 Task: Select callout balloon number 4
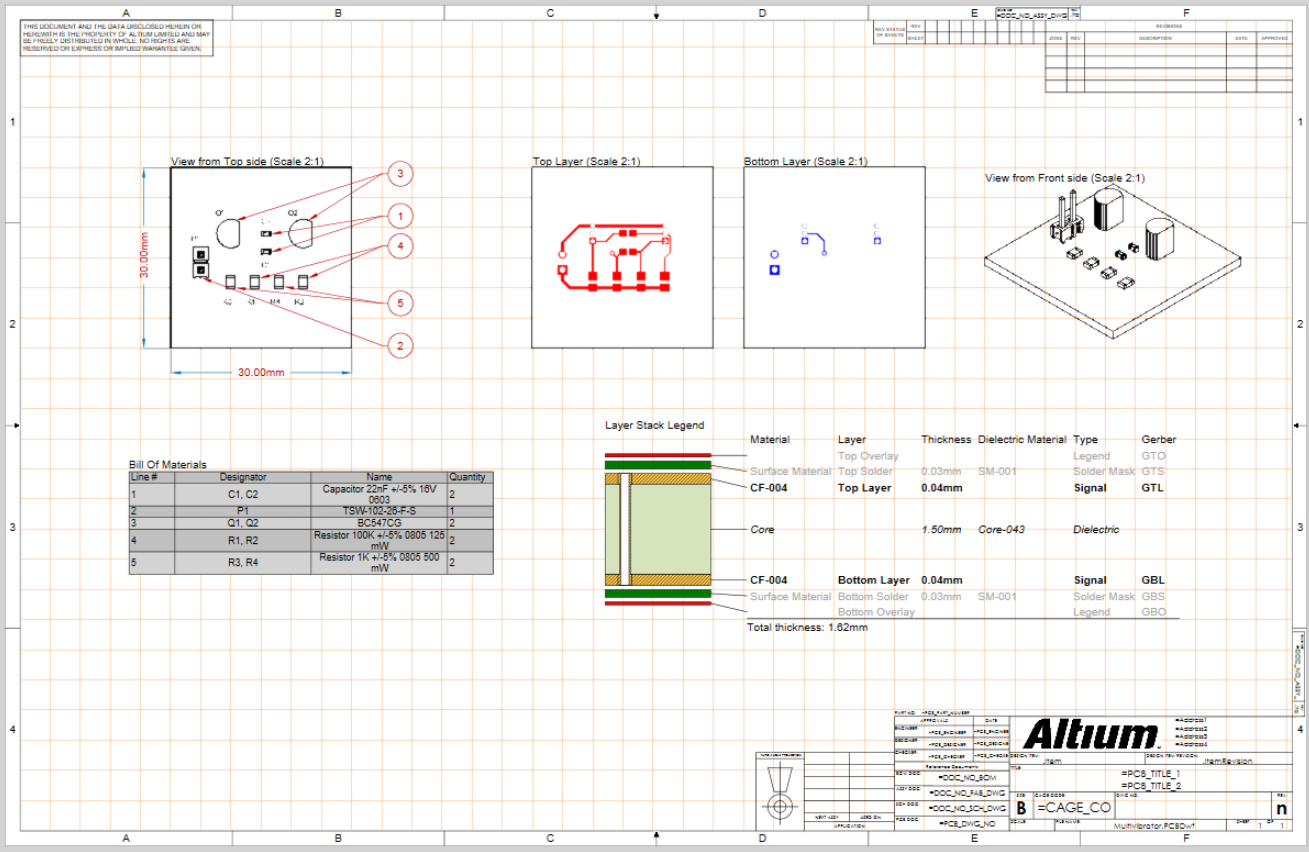click(x=400, y=245)
